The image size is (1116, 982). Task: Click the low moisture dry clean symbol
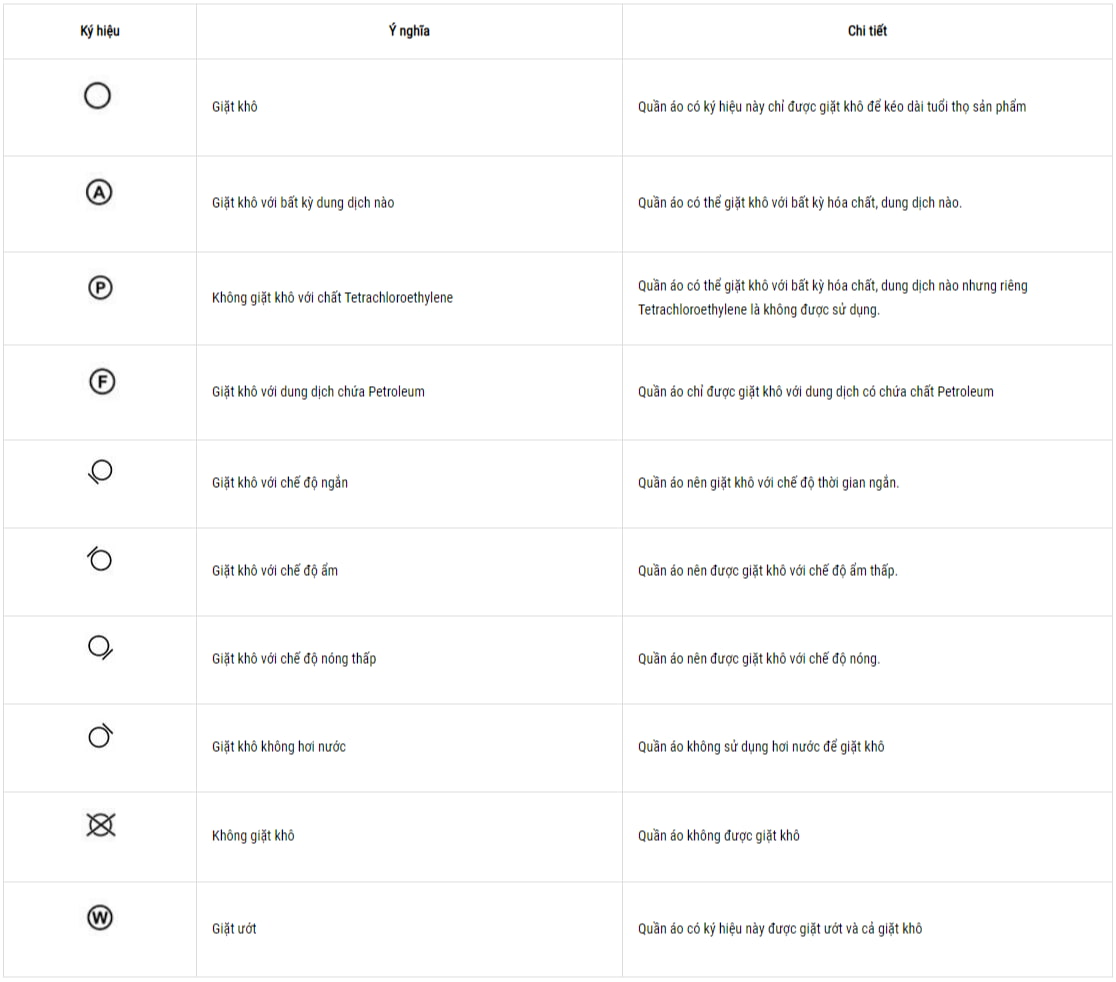100,559
